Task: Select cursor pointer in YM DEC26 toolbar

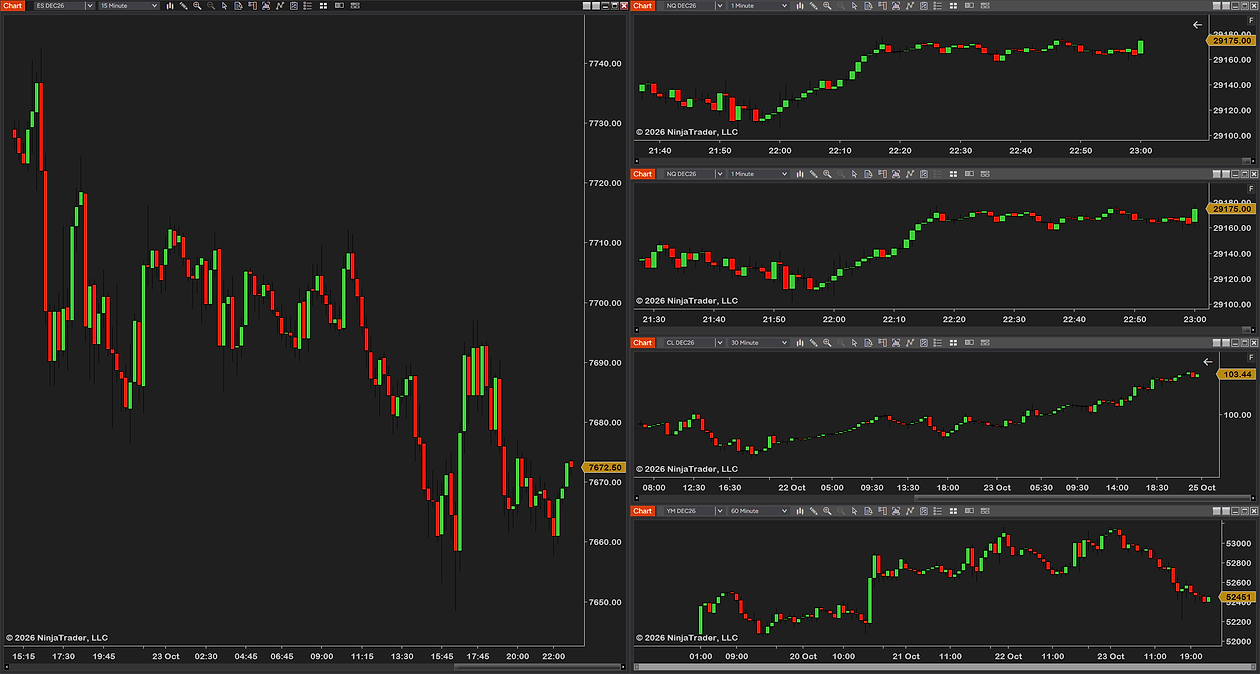Action: (854, 511)
